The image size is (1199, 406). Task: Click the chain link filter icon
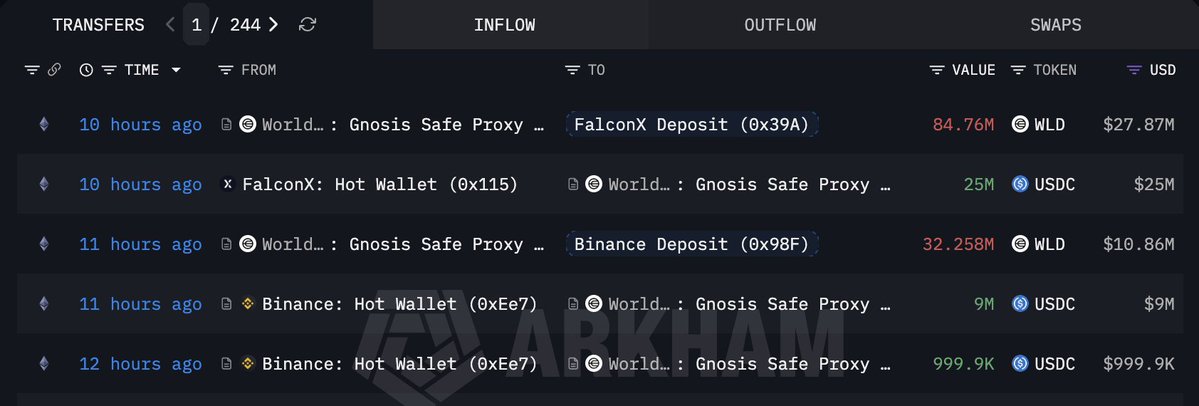click(x=54, y=70)
